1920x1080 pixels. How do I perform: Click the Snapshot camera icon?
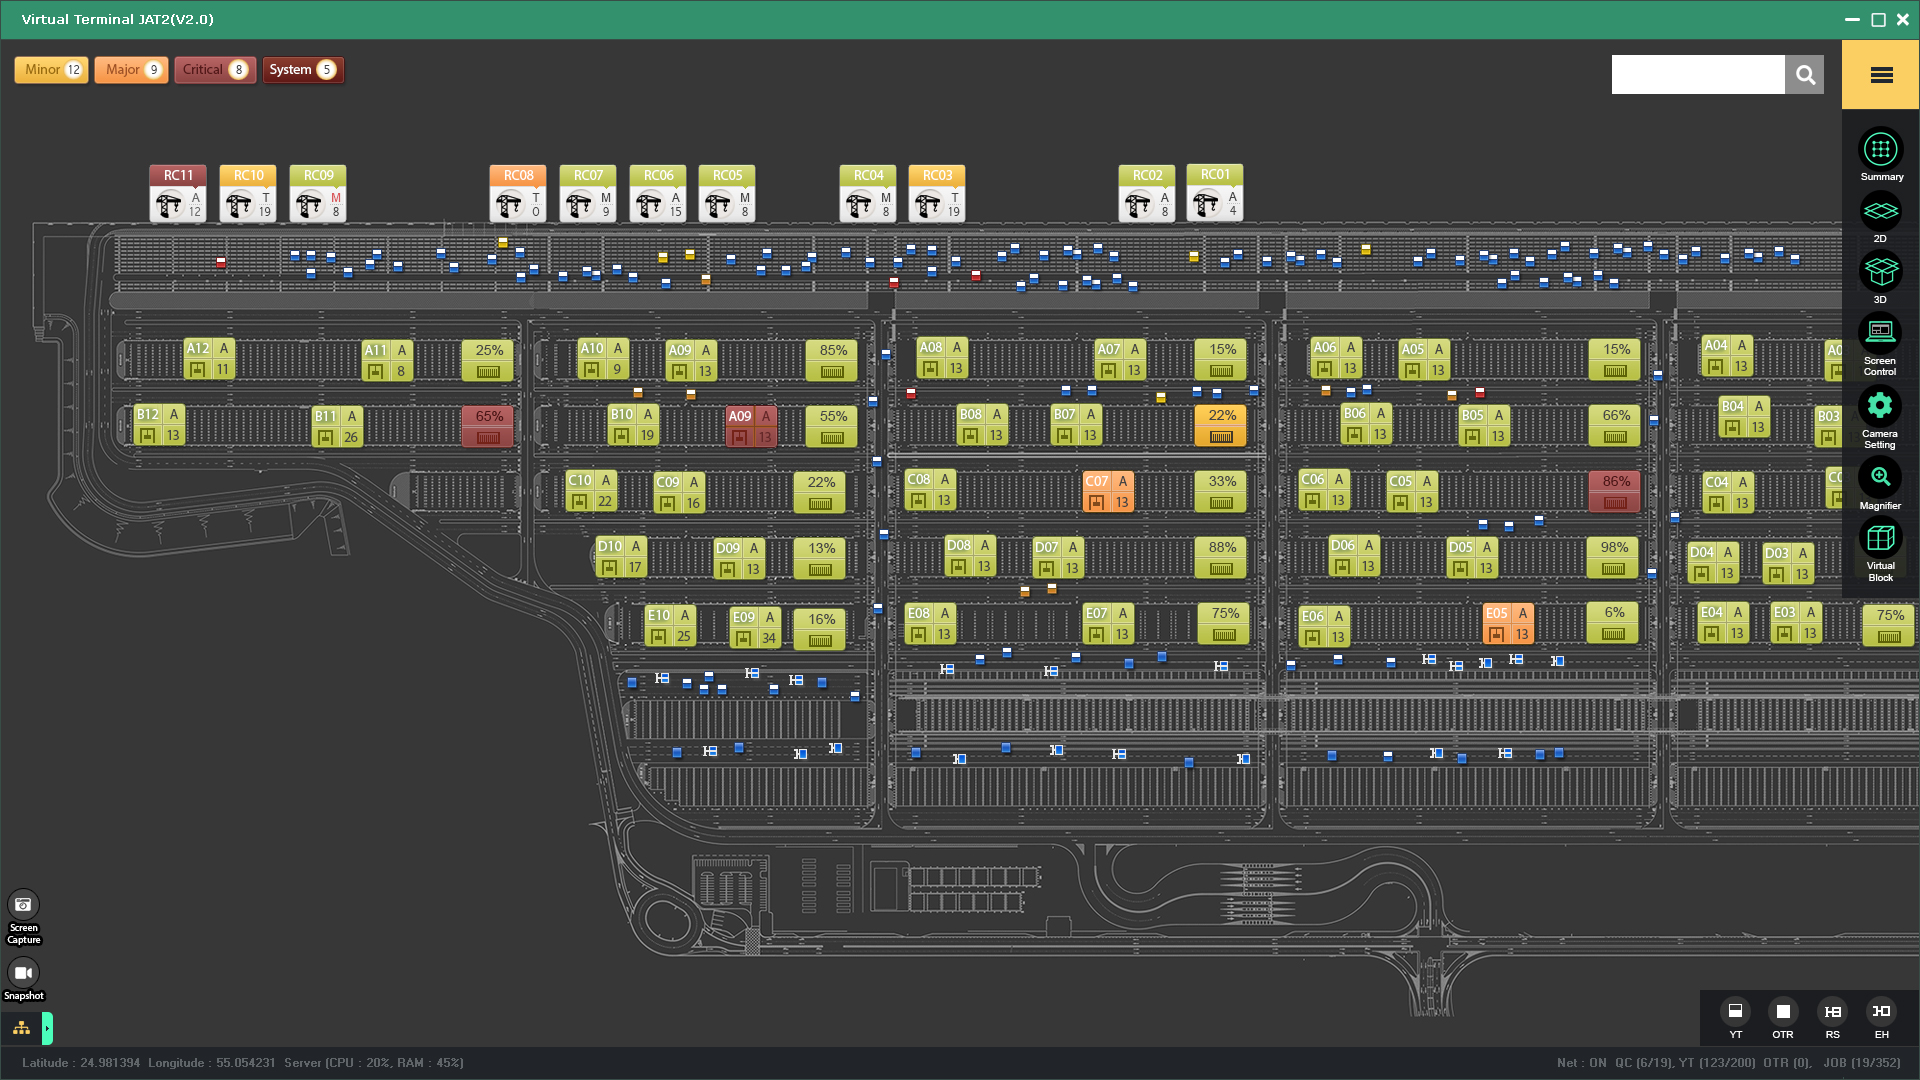(24, 973)
